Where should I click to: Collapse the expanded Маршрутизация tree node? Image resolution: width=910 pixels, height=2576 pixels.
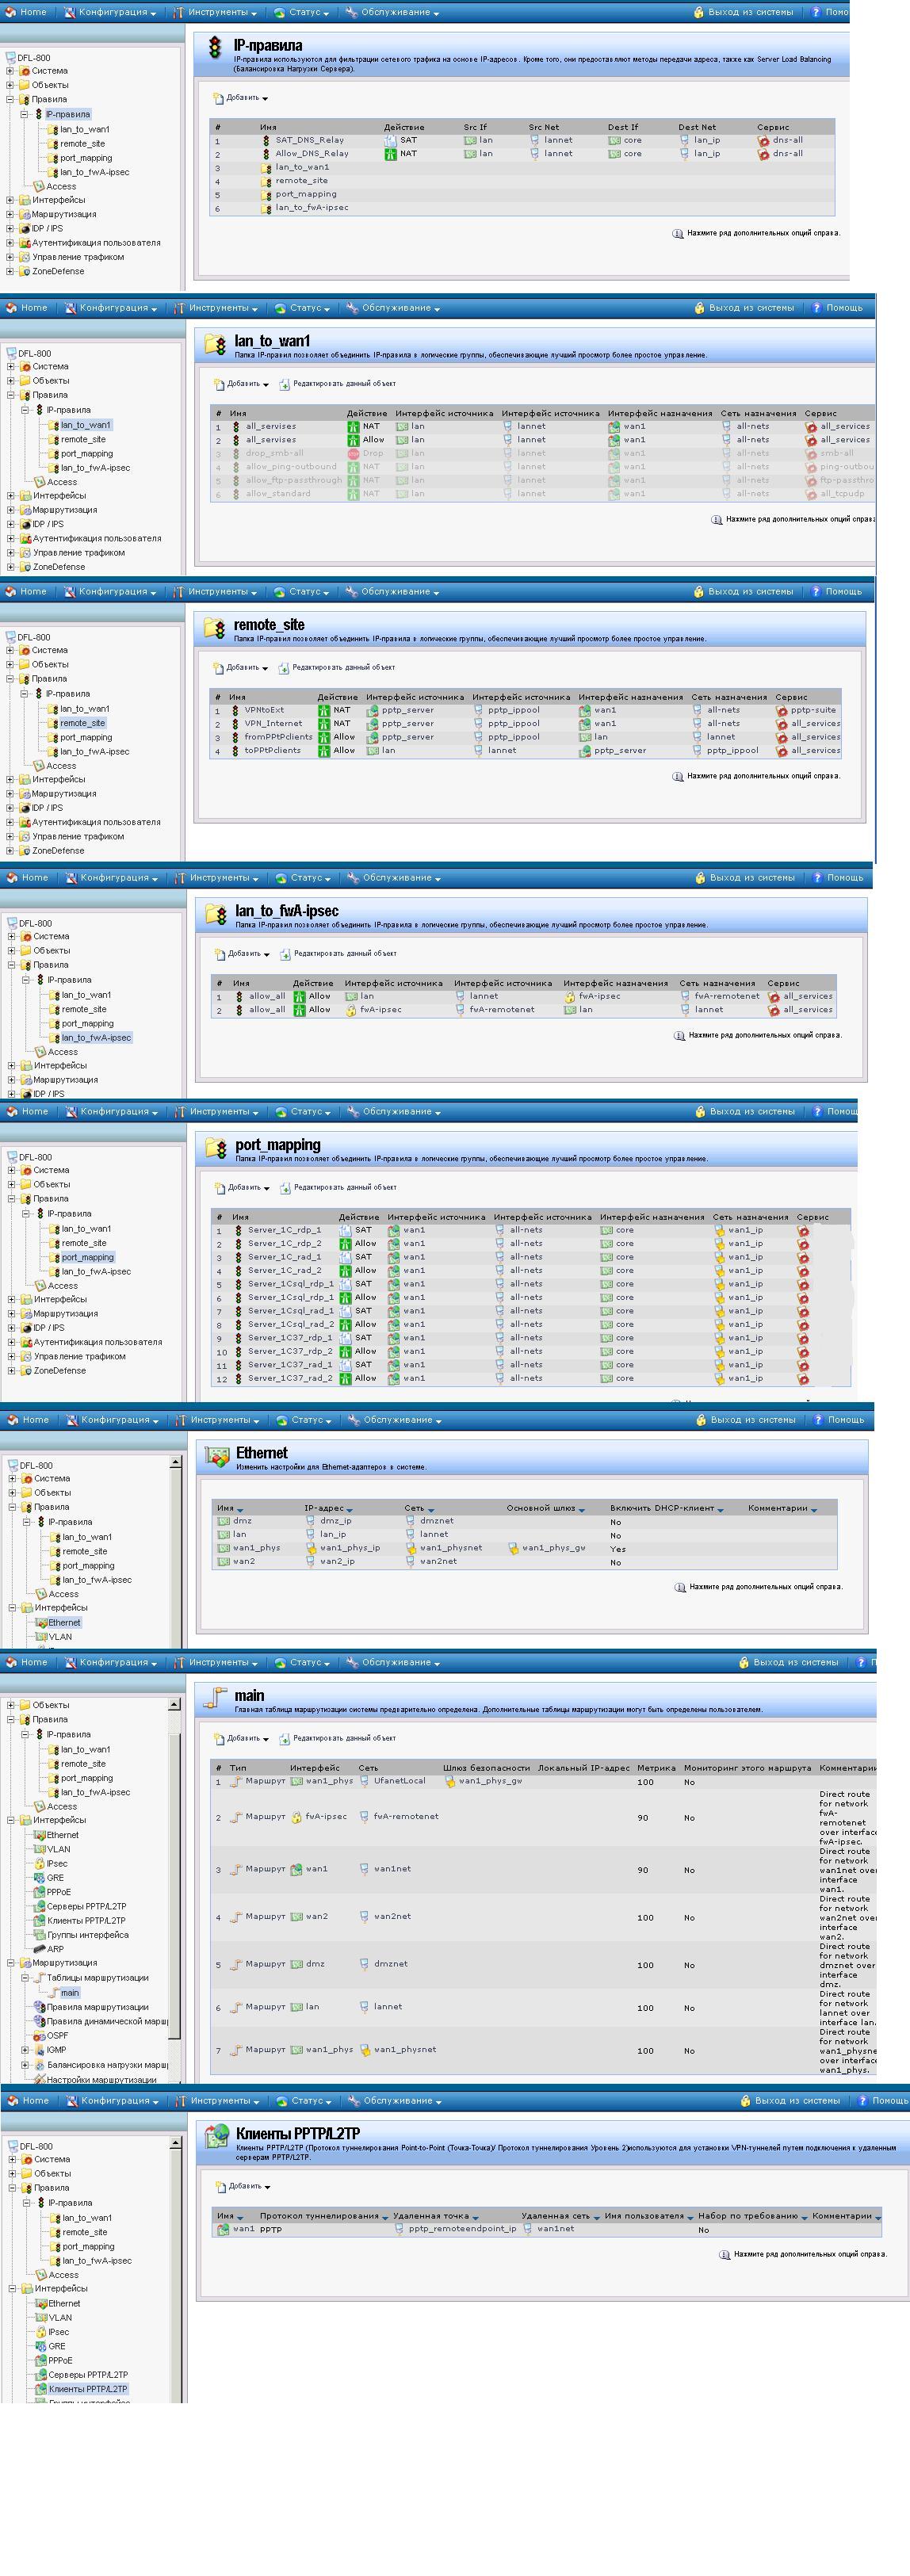pyautogui.click(x=11, y=1963)
